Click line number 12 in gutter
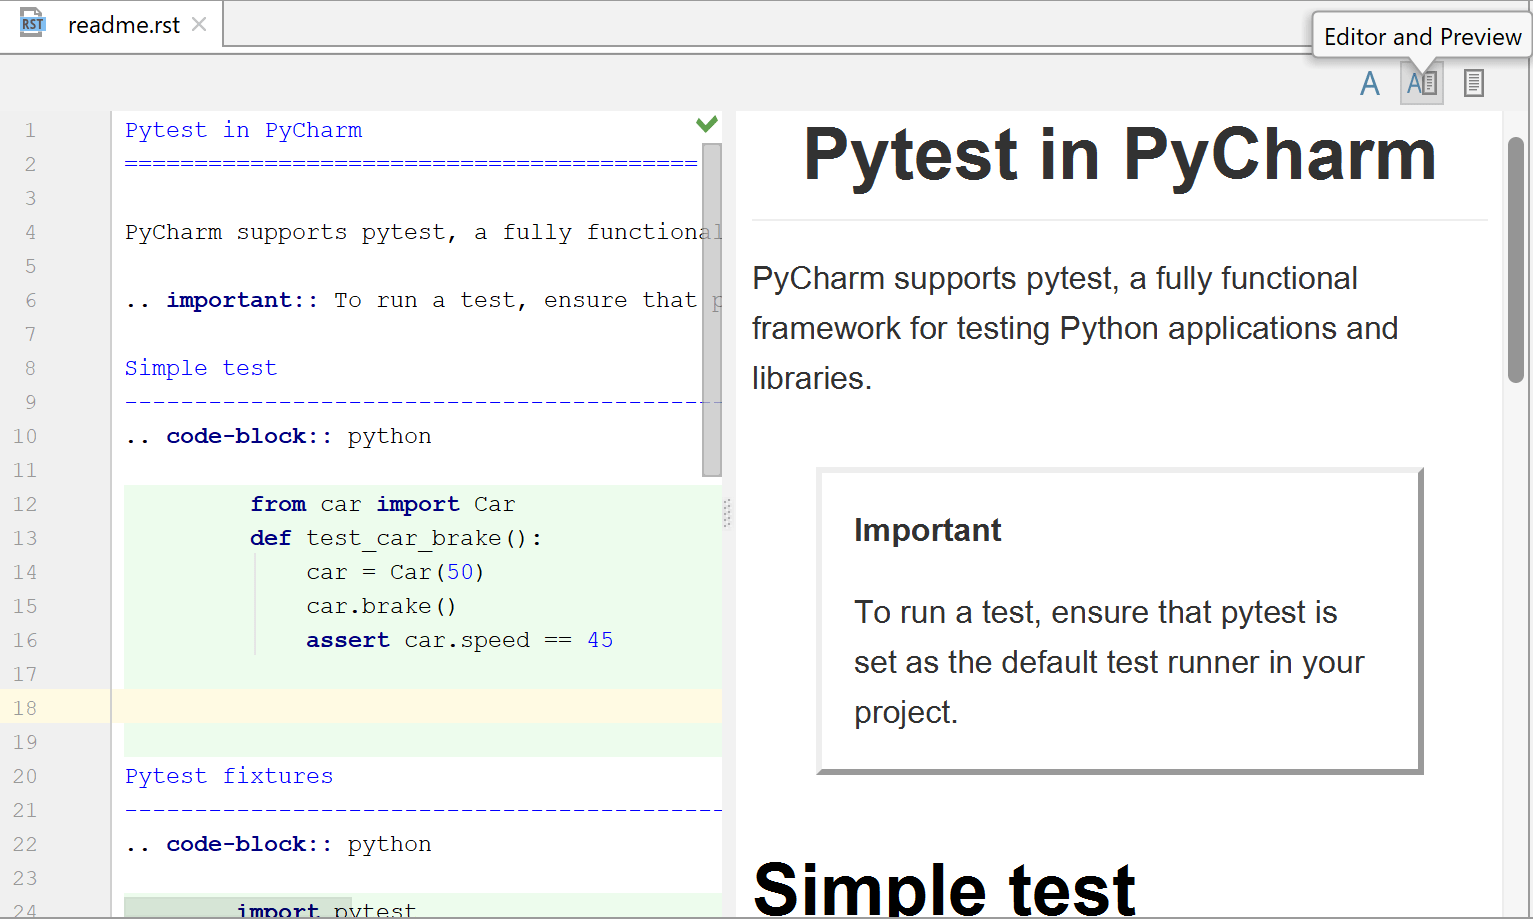Image resolution: width=1533 pixels, height=919 pixels. (25, 504)
